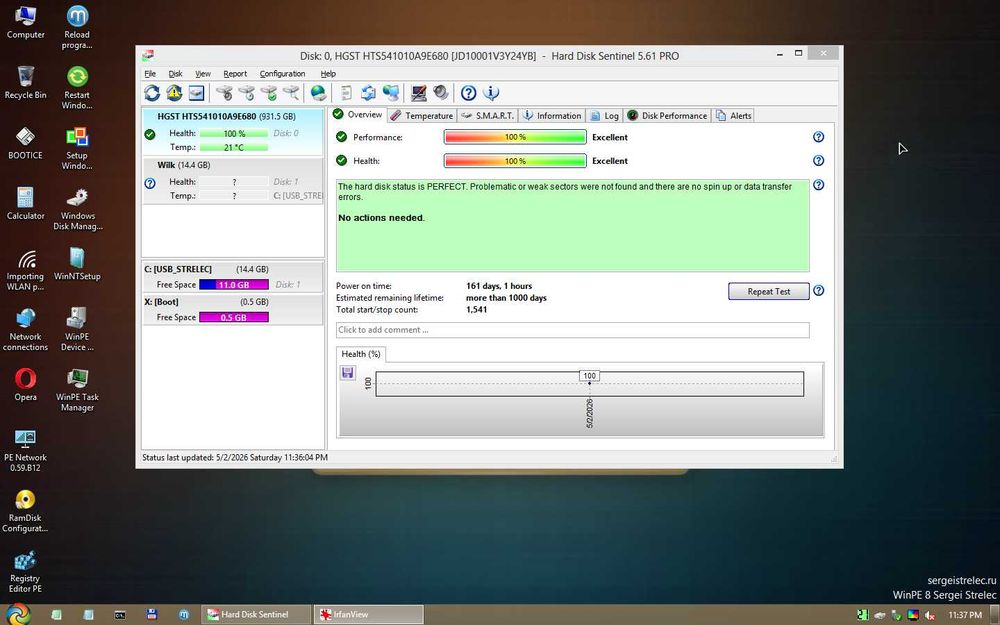1000x625 pixels.
Task: Click the Start button on taskbar
Action: pyautogui.click(x=17, y=614)
